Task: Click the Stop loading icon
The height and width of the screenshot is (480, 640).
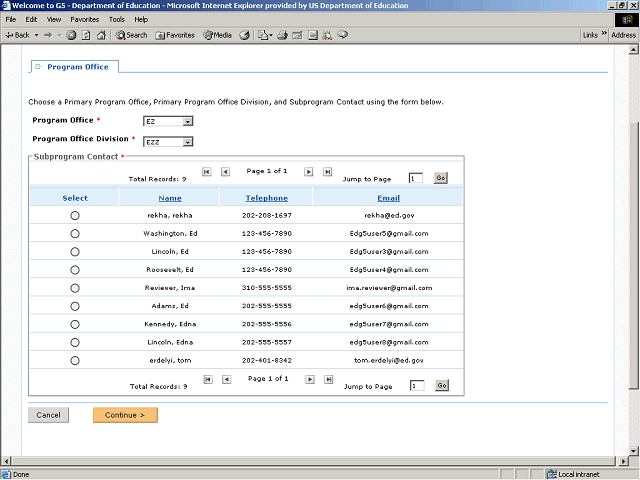Action: click(x=72, y=35)
